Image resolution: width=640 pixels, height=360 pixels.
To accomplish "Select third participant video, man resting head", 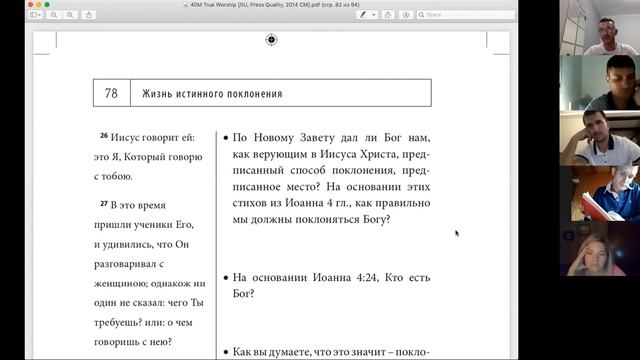I will [600, 138].
